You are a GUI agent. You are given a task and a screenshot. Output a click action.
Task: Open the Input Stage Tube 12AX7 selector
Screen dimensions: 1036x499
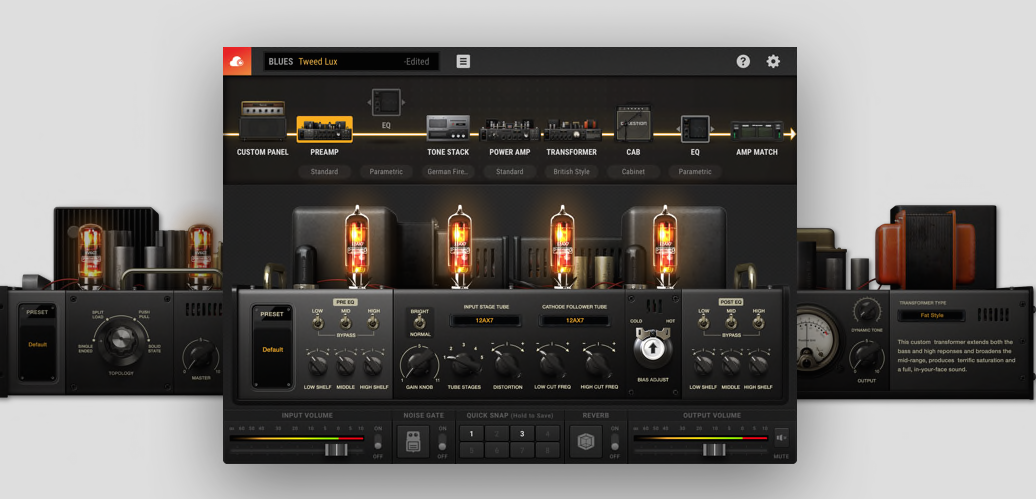485,321
